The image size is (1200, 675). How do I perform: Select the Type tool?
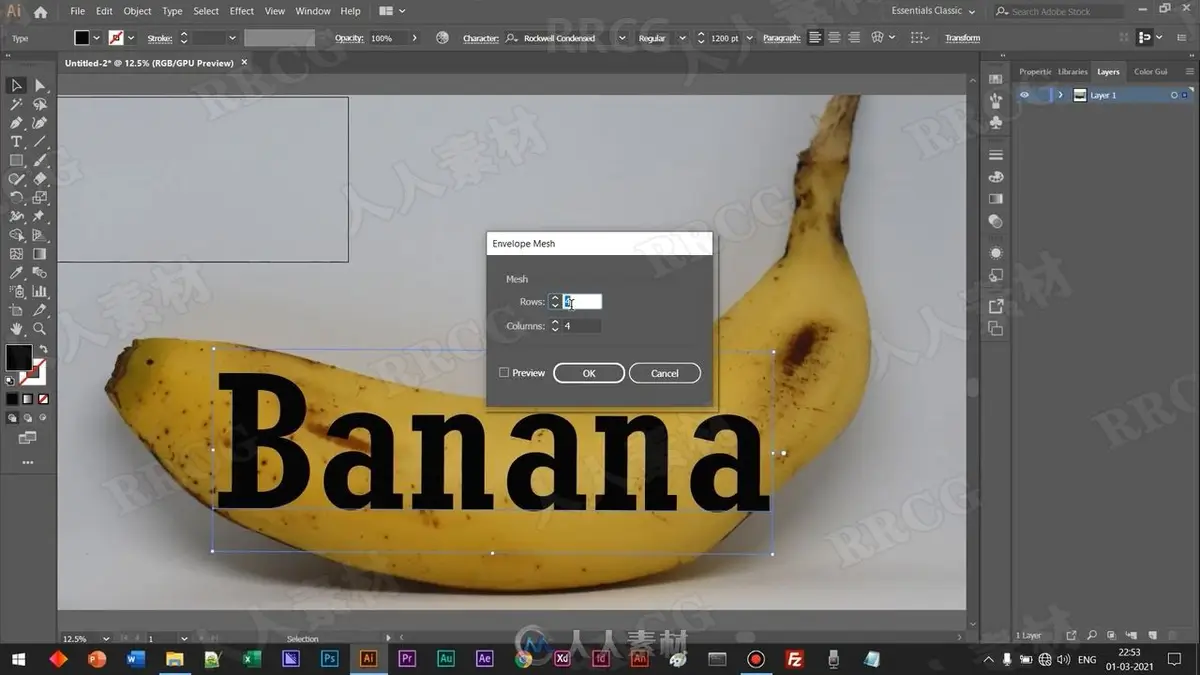(x=17, y=142)
